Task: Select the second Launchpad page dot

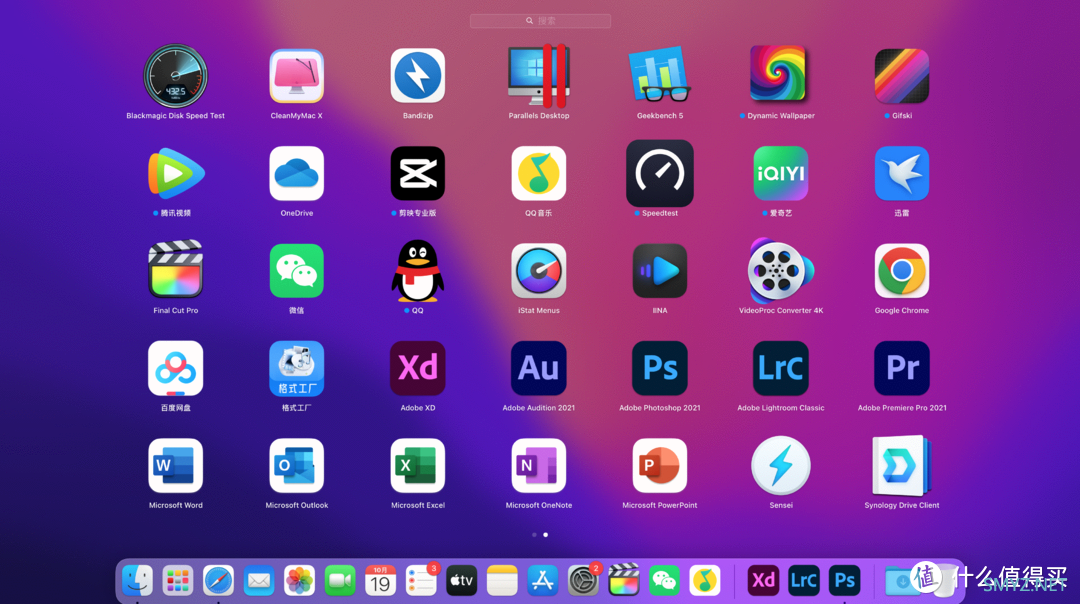Action: point(546,534)
